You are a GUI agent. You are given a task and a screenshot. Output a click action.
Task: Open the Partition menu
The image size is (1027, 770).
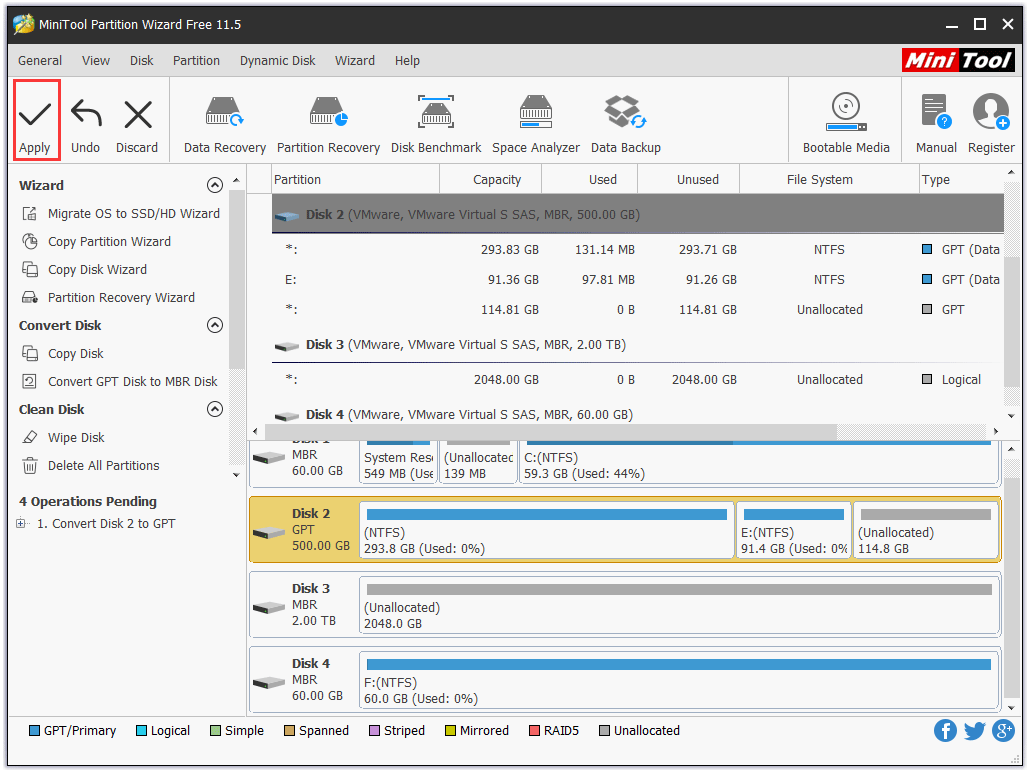pos(196,60)
